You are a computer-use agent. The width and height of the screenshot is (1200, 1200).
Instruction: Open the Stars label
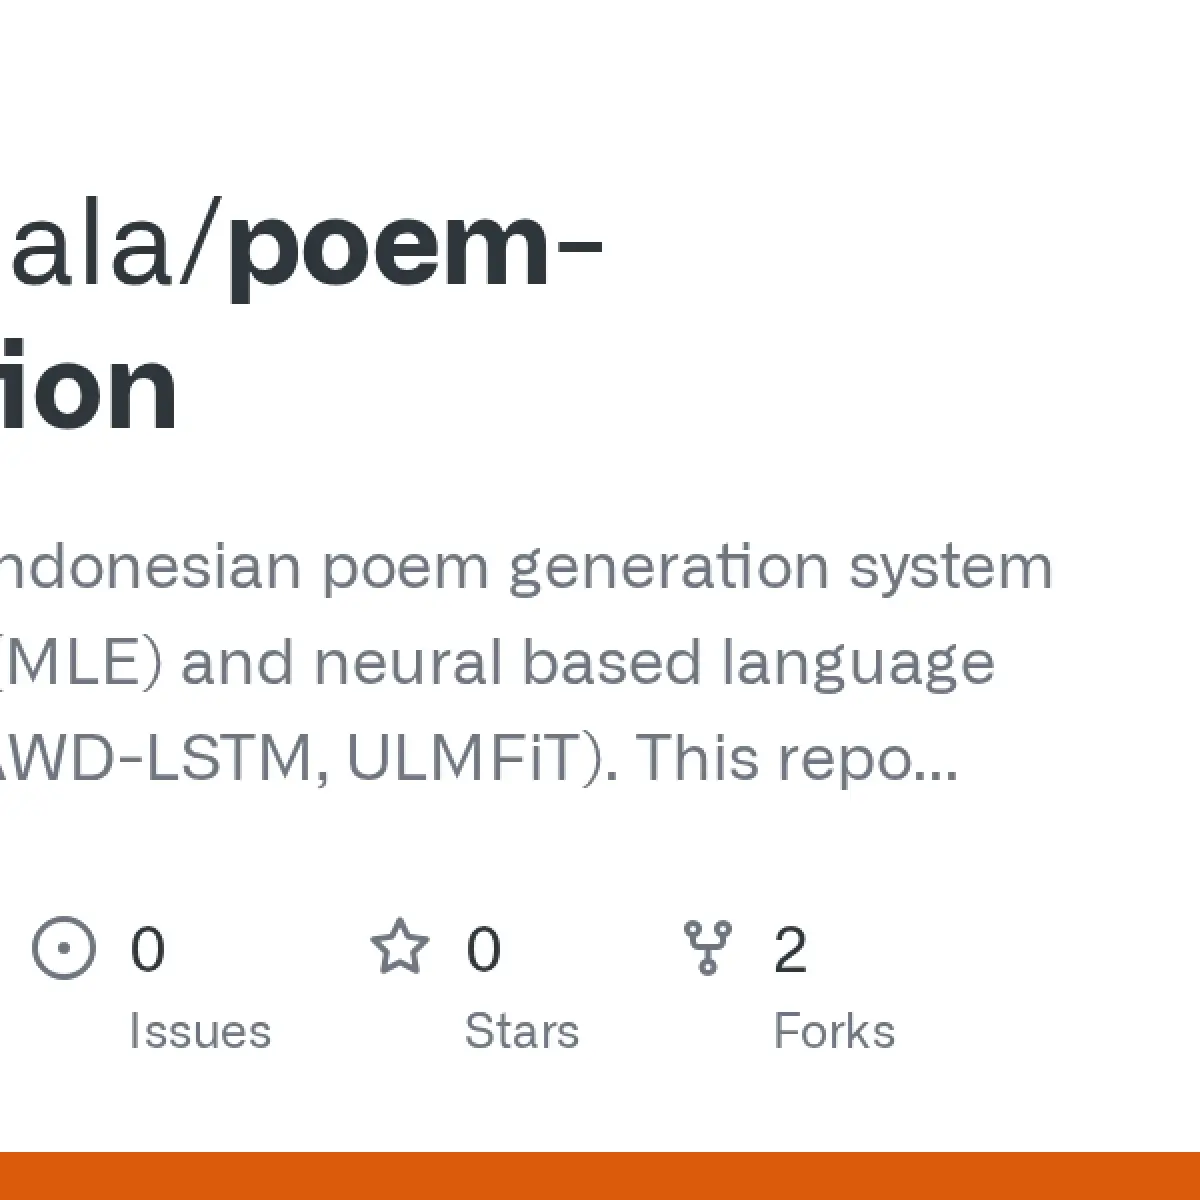tap(522, 1031)
